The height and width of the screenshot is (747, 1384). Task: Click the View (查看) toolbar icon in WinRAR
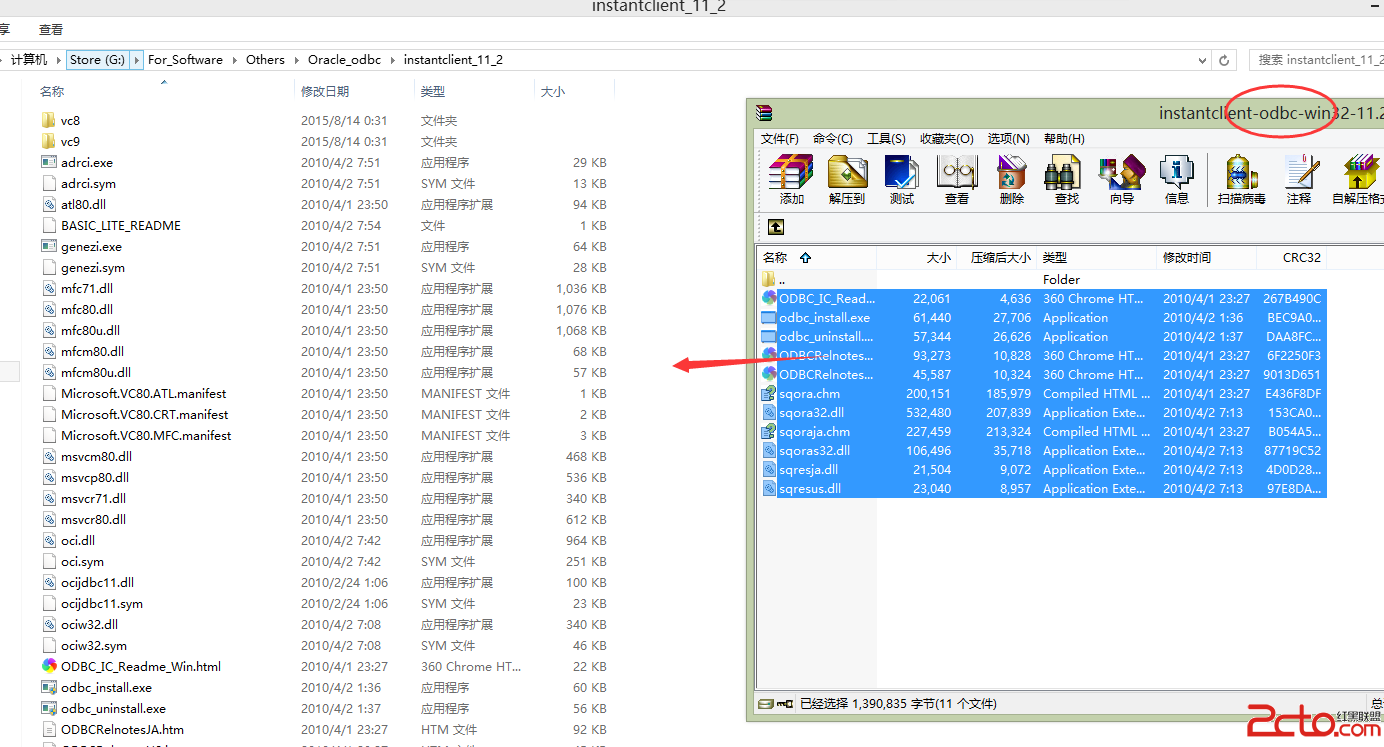click(957, 173)
